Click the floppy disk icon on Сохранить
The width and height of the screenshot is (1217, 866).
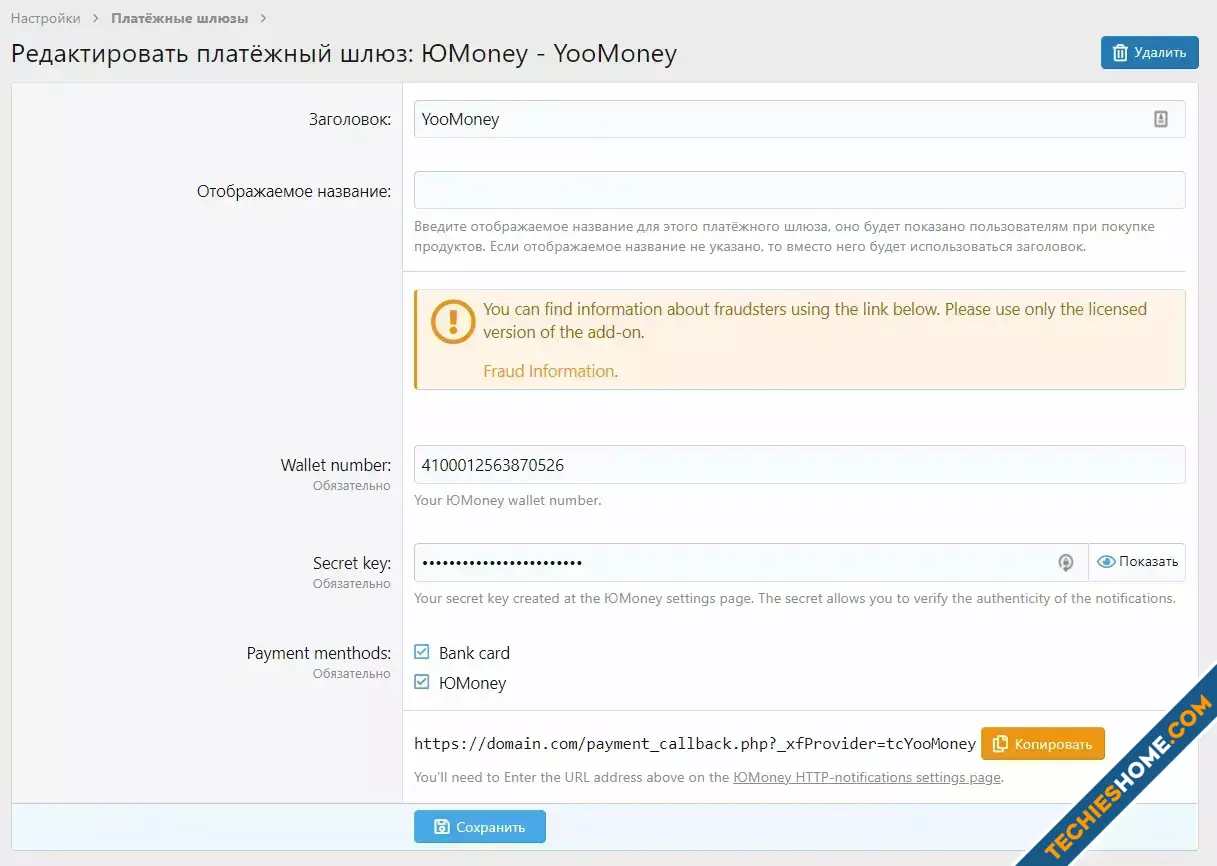(x=442, y=827)
